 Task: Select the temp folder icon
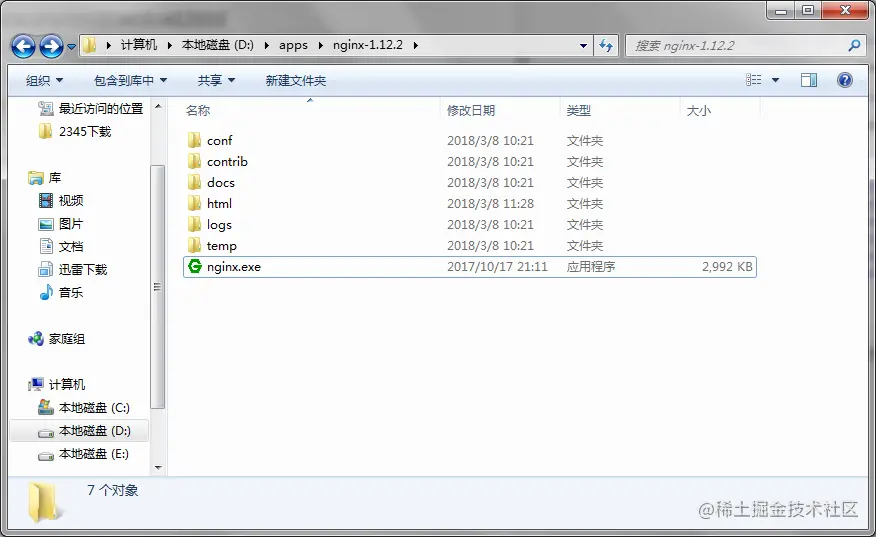tap(194, 245)
